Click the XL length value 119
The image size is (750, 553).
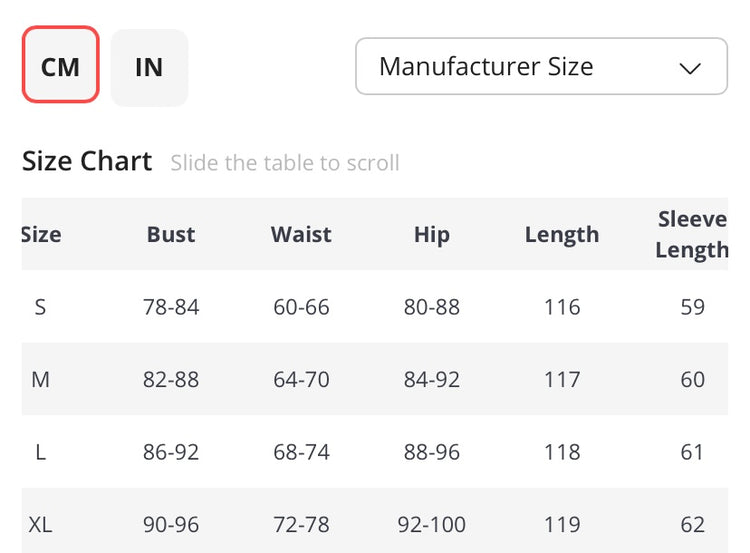562,524
